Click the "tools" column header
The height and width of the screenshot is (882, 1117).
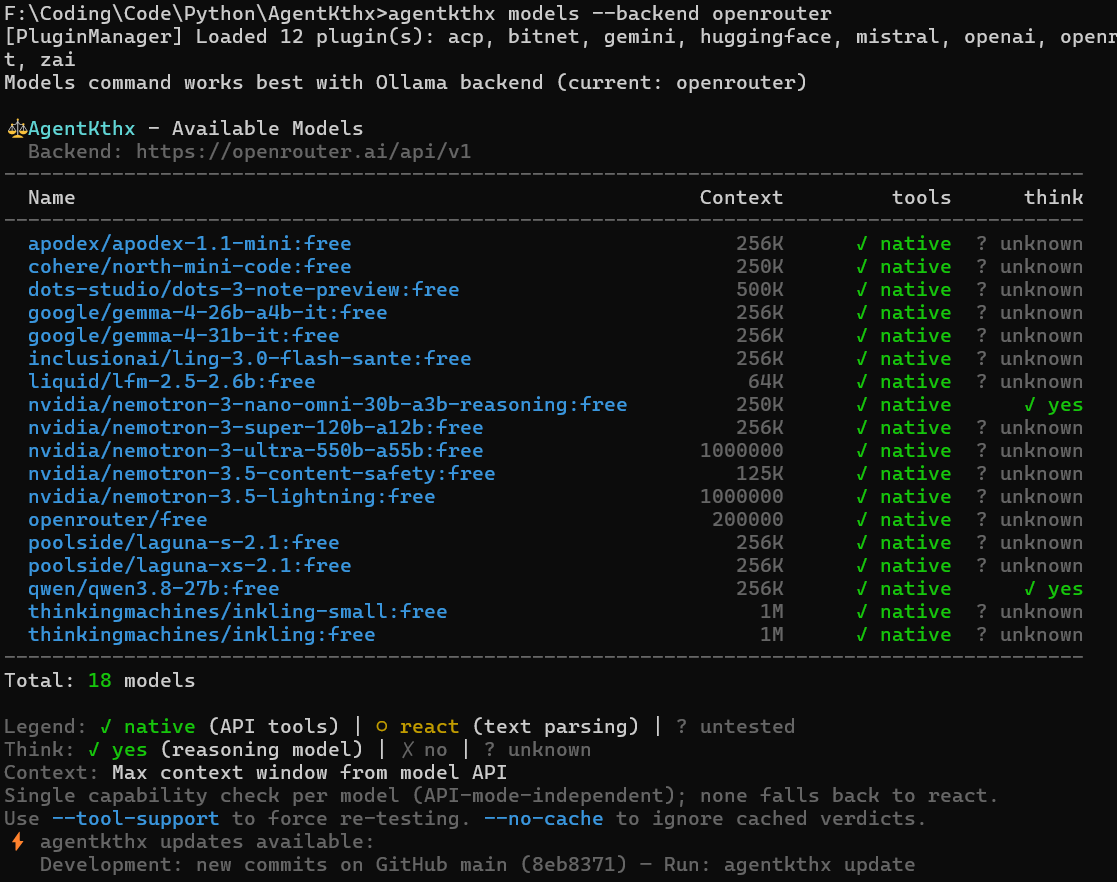921,197
